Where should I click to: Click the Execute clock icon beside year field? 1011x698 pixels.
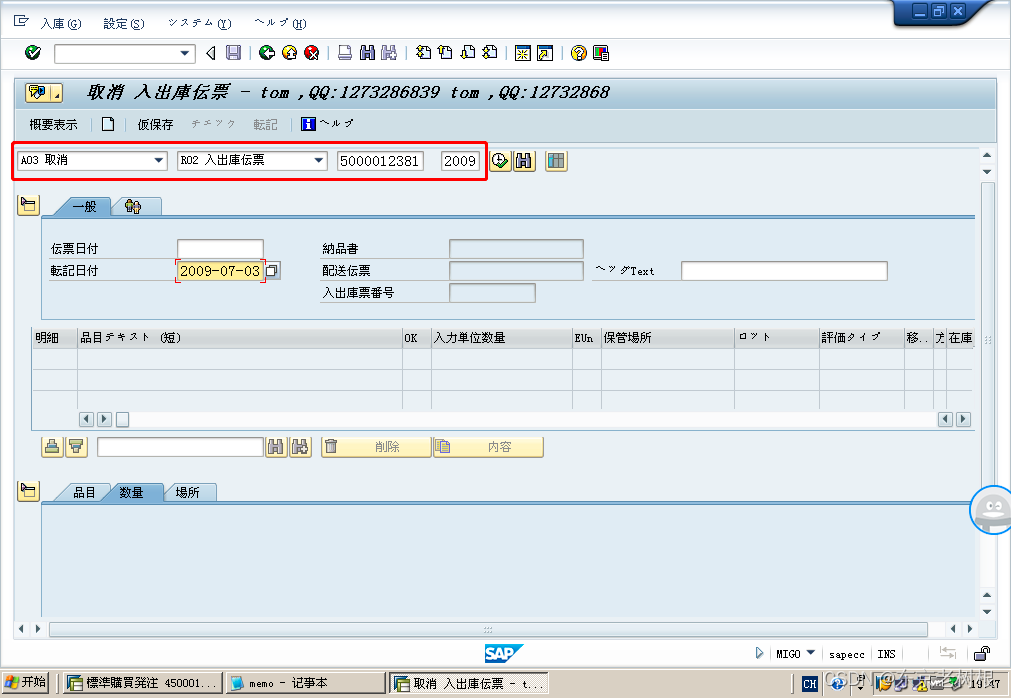click(499, 161)
